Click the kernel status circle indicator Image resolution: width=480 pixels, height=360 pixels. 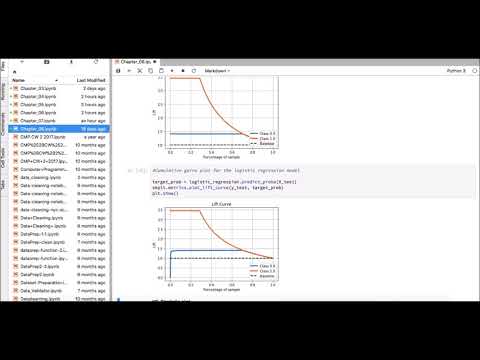(474, 71)
